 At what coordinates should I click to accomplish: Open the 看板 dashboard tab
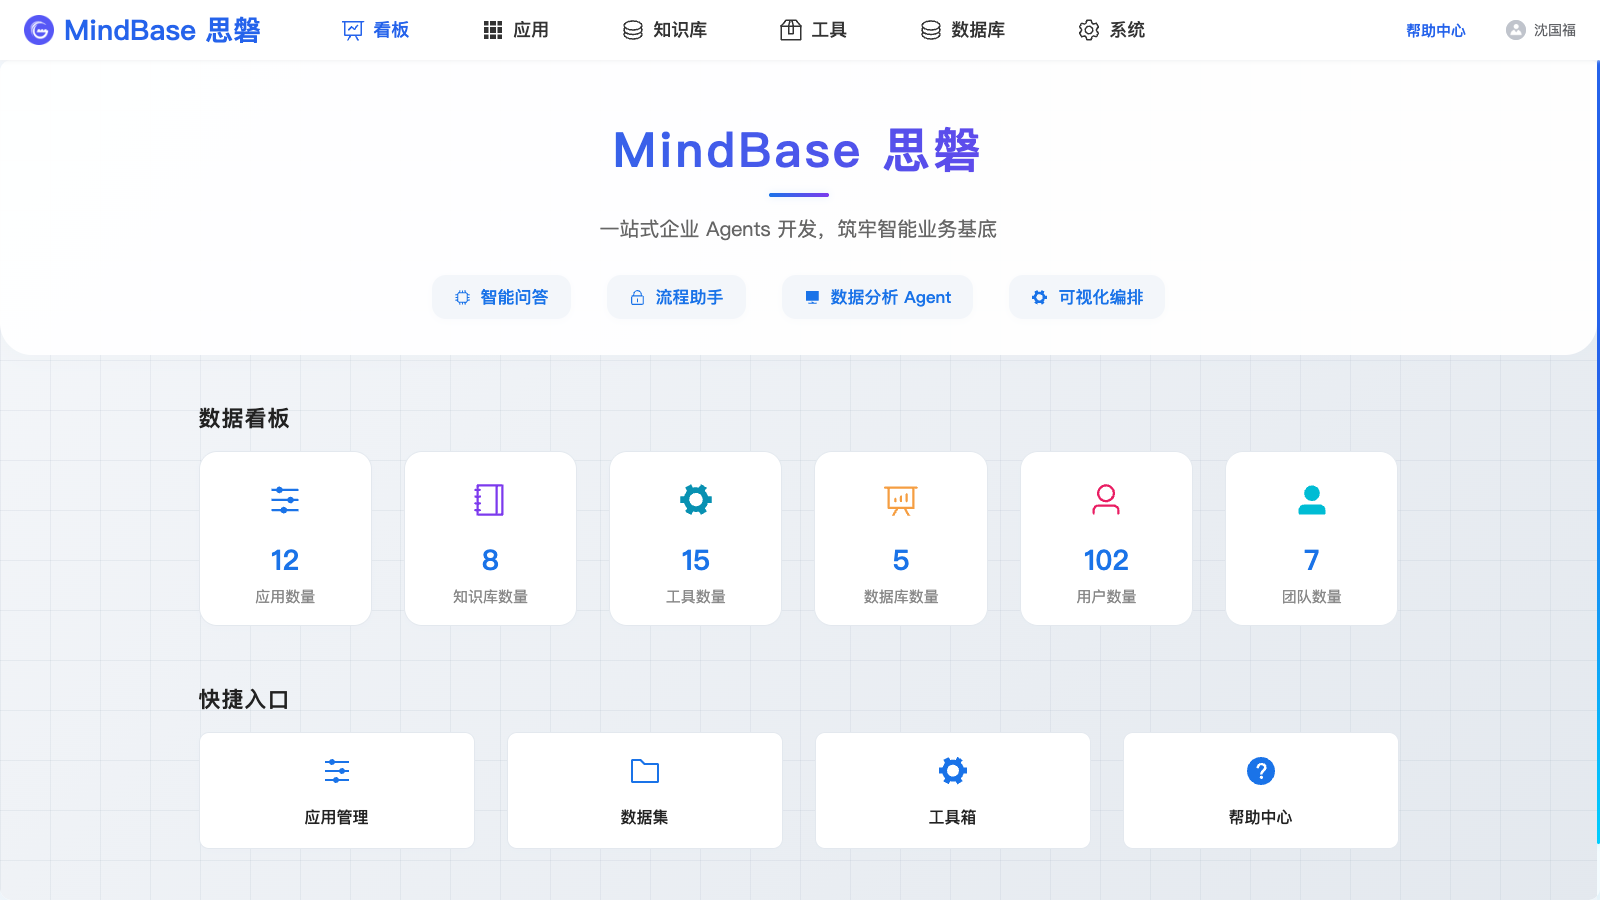[x=376, y=30]
